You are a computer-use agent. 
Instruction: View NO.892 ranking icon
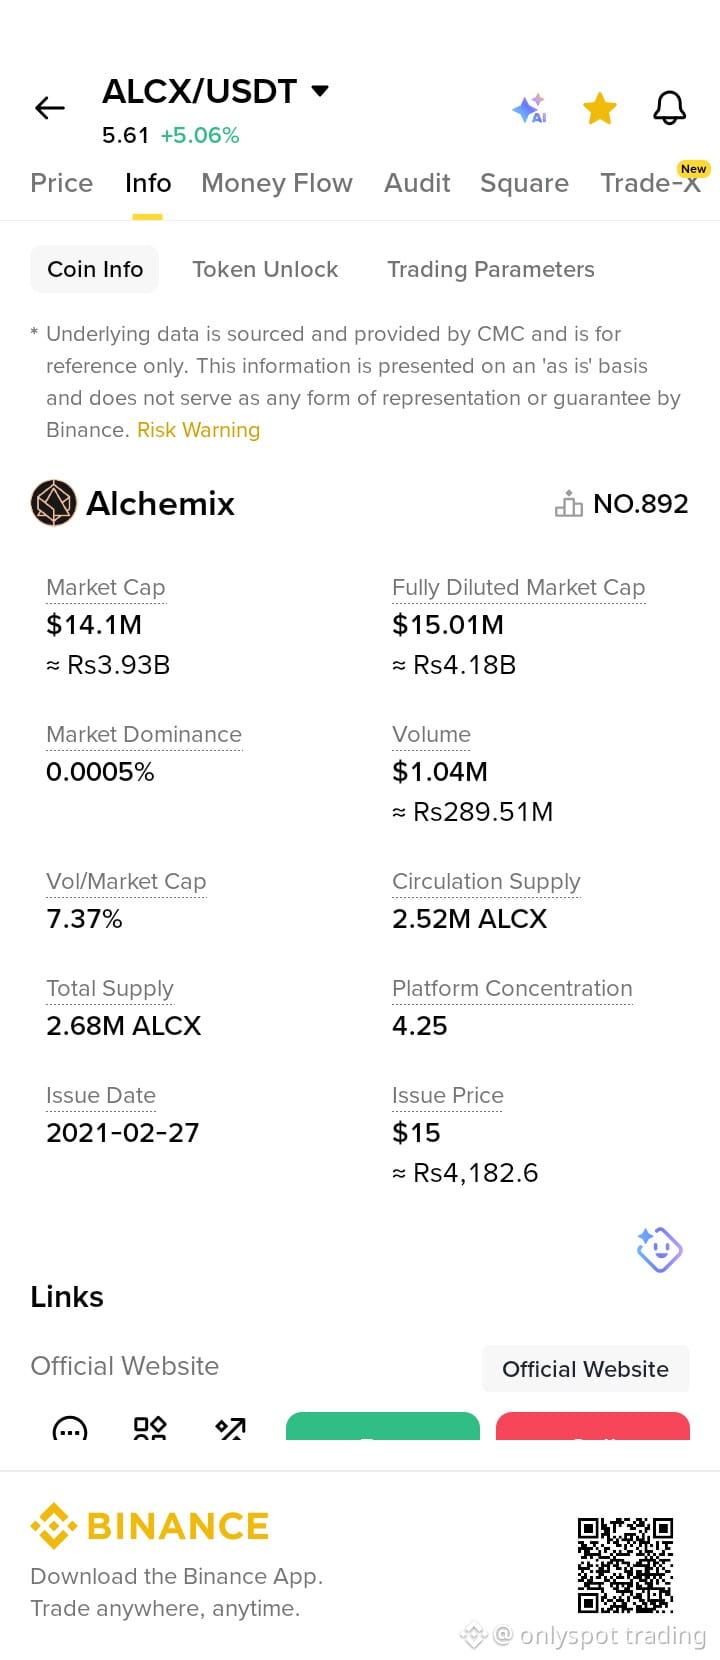click(x=569, y=504)
